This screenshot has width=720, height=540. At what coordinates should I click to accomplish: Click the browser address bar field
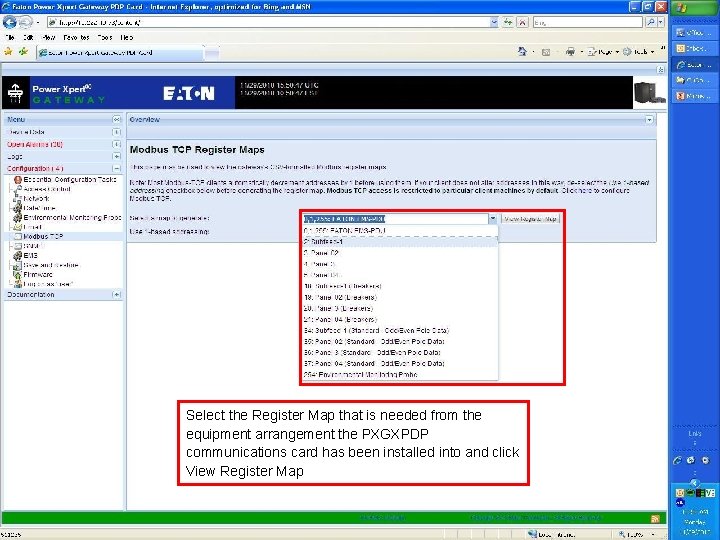pos(269,22)
